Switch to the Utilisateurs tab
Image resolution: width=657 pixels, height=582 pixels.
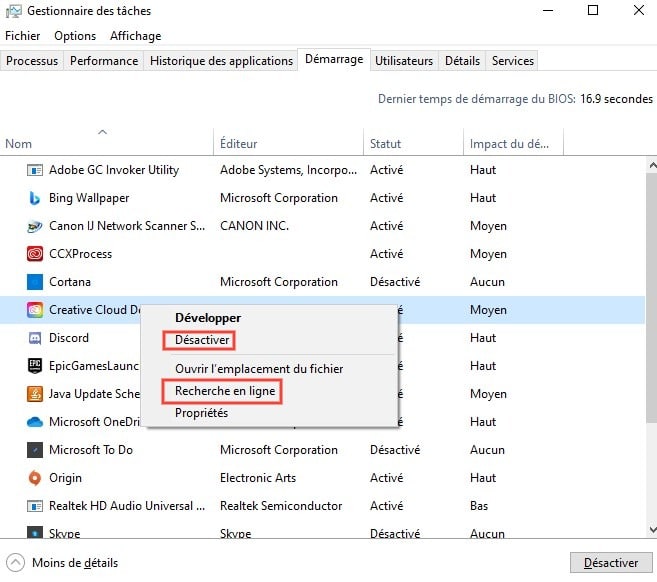pos(404,61)
